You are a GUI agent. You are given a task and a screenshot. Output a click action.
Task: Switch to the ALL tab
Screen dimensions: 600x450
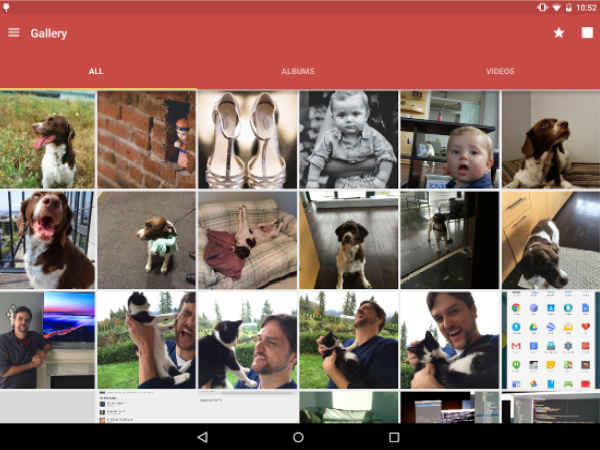click(96, 71)
